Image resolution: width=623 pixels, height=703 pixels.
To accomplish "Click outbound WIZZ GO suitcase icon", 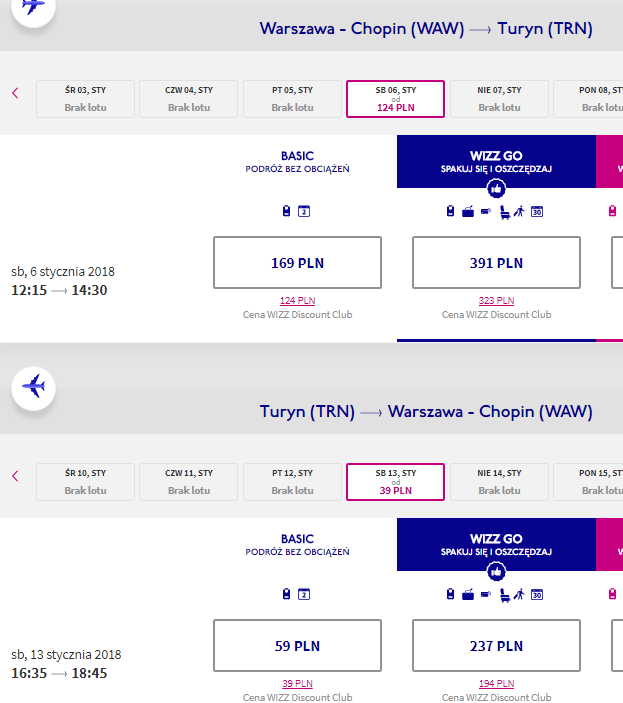I will point(468,211).
